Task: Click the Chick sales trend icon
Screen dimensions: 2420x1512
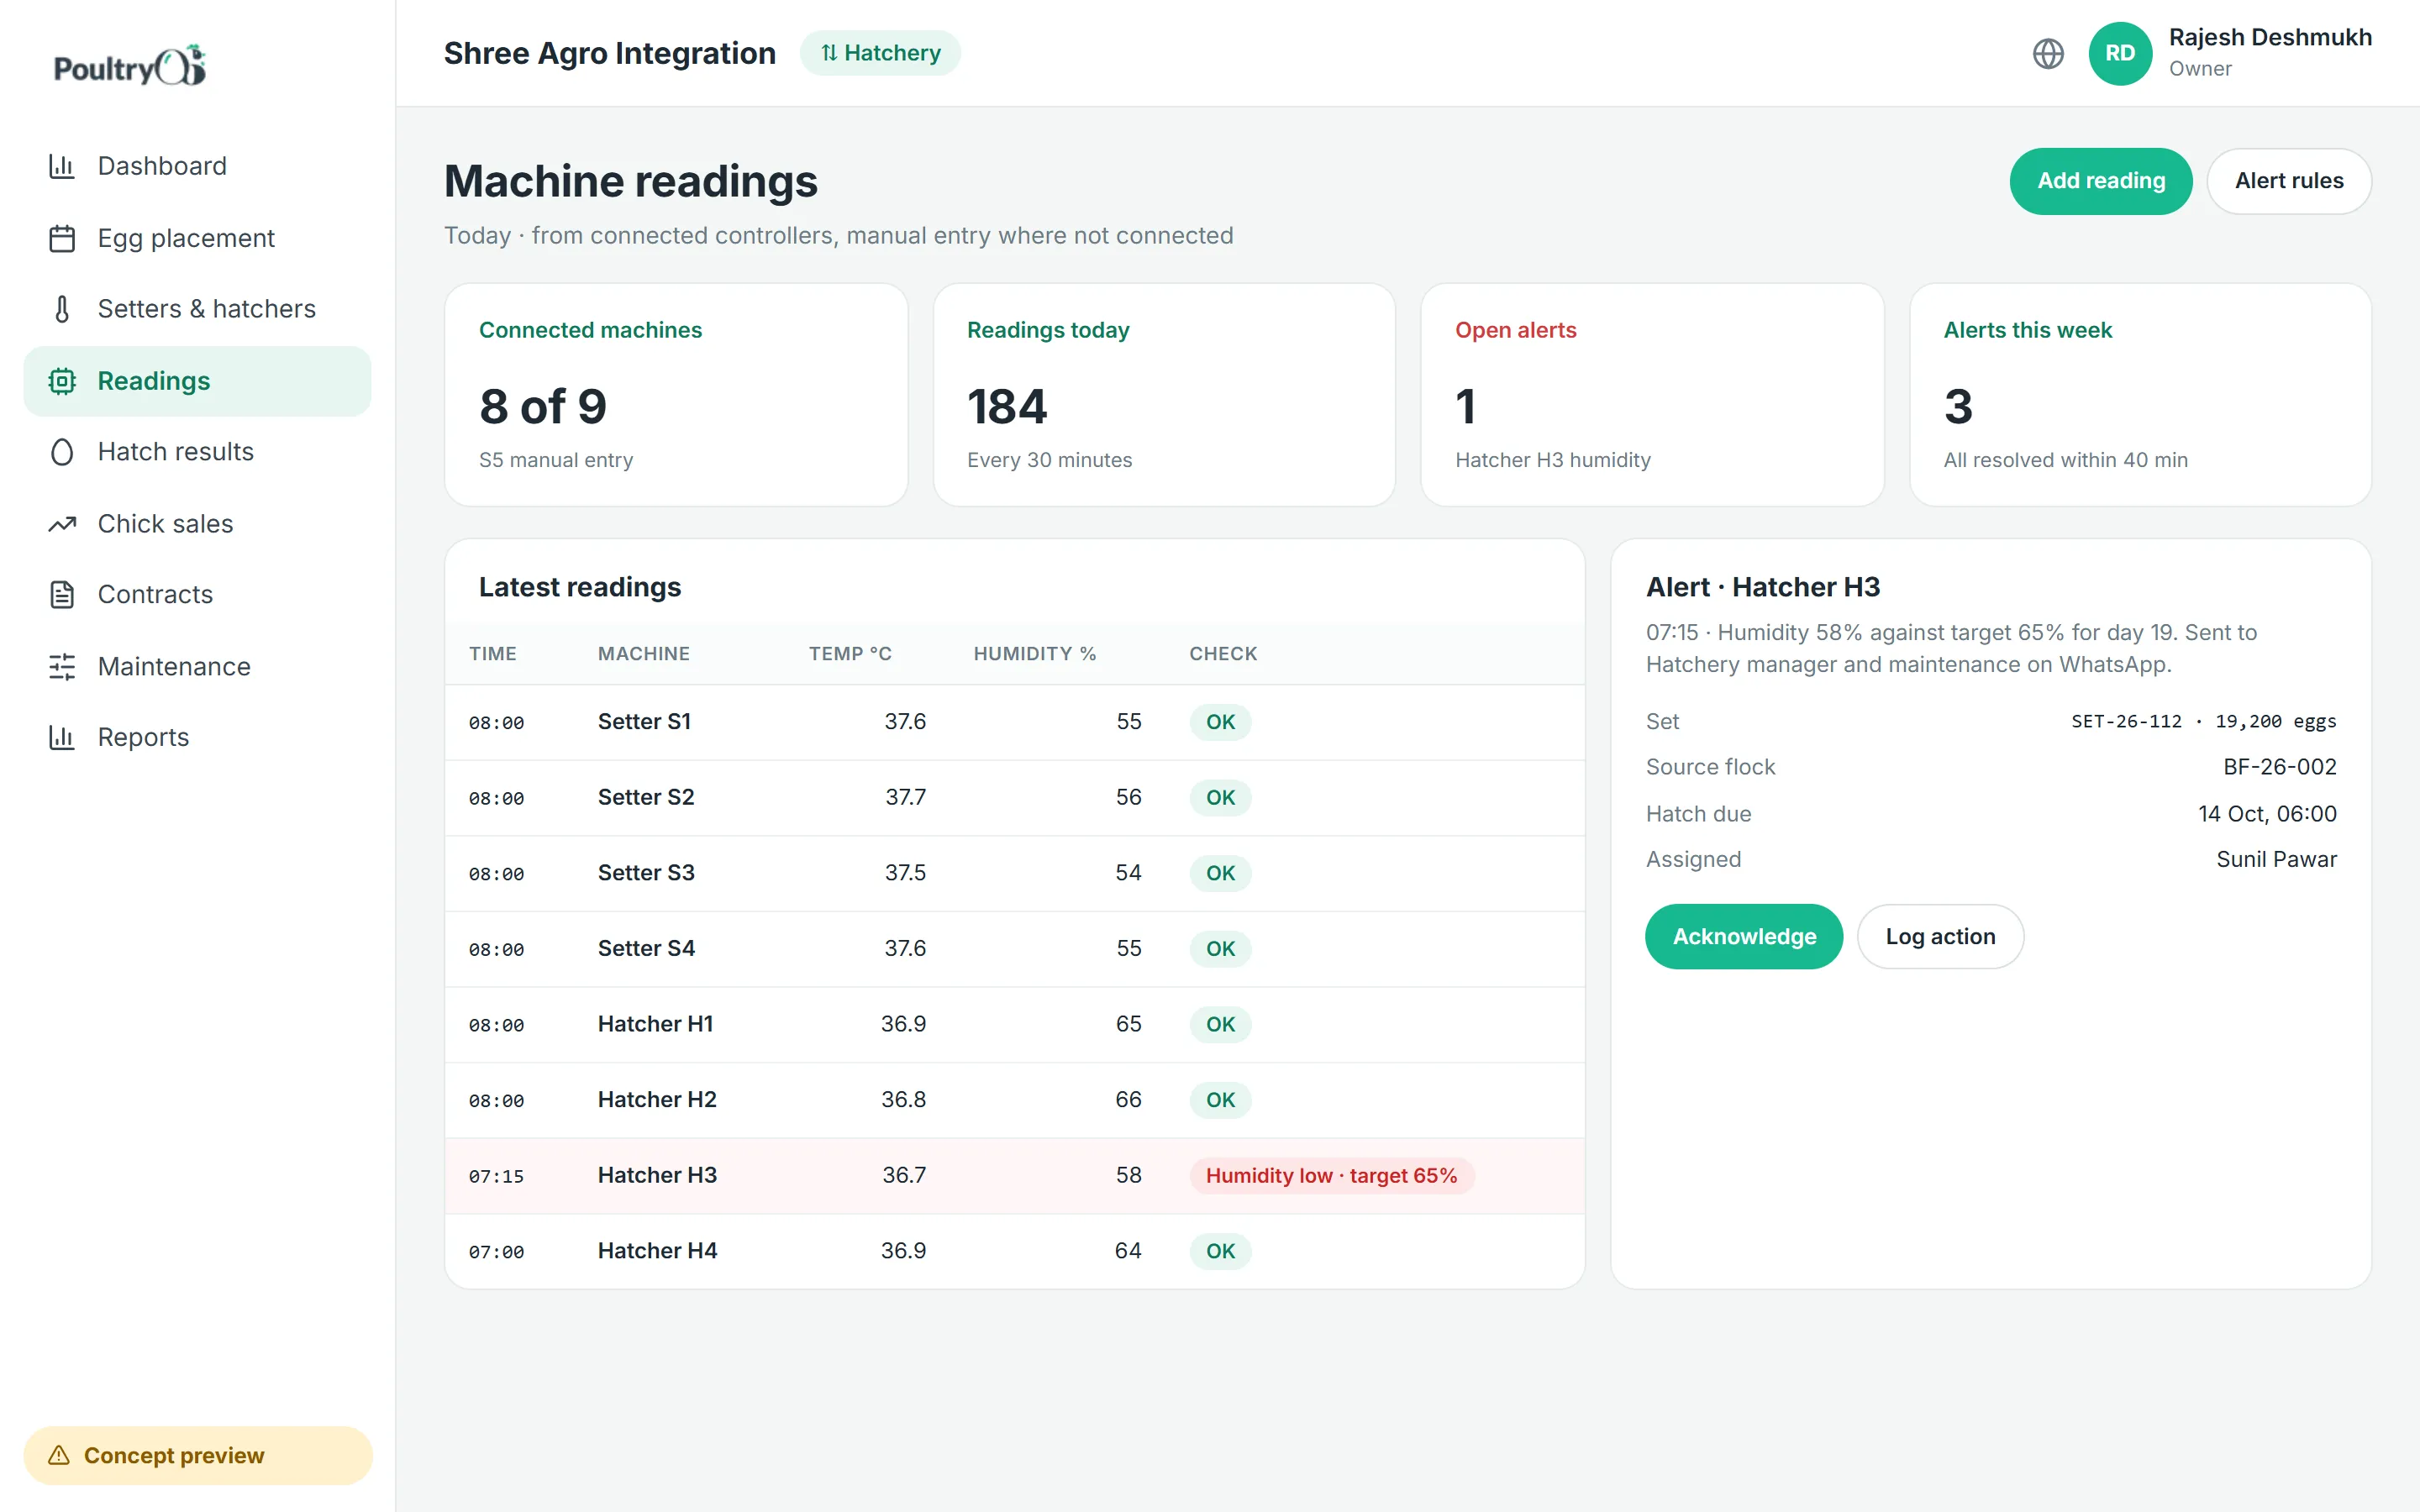Action: [62, 524]
